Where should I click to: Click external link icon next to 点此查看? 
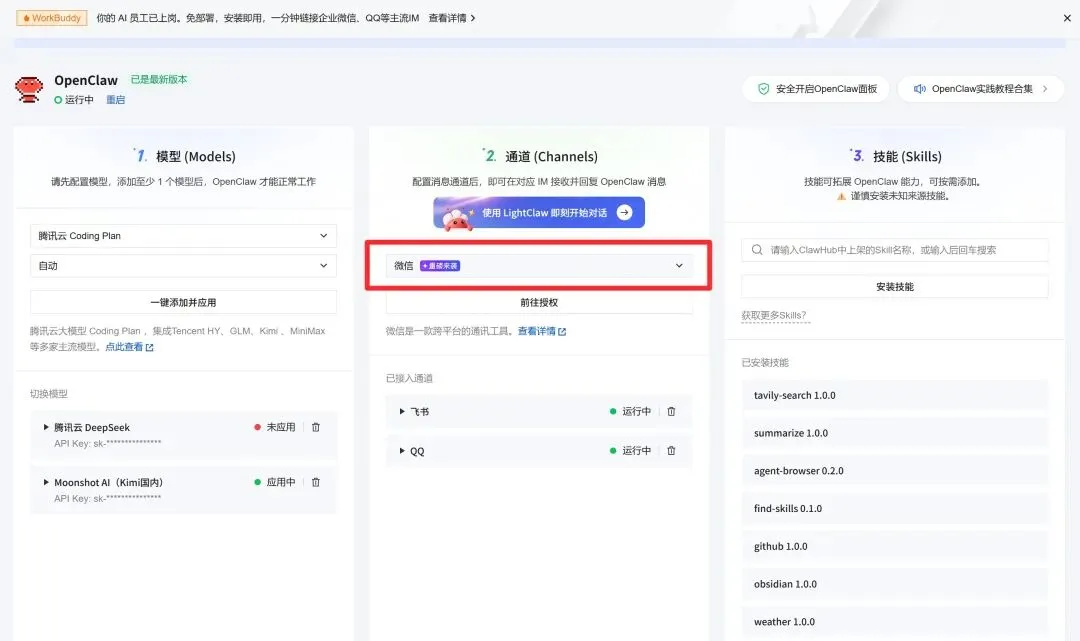click(x=149, y=348)
